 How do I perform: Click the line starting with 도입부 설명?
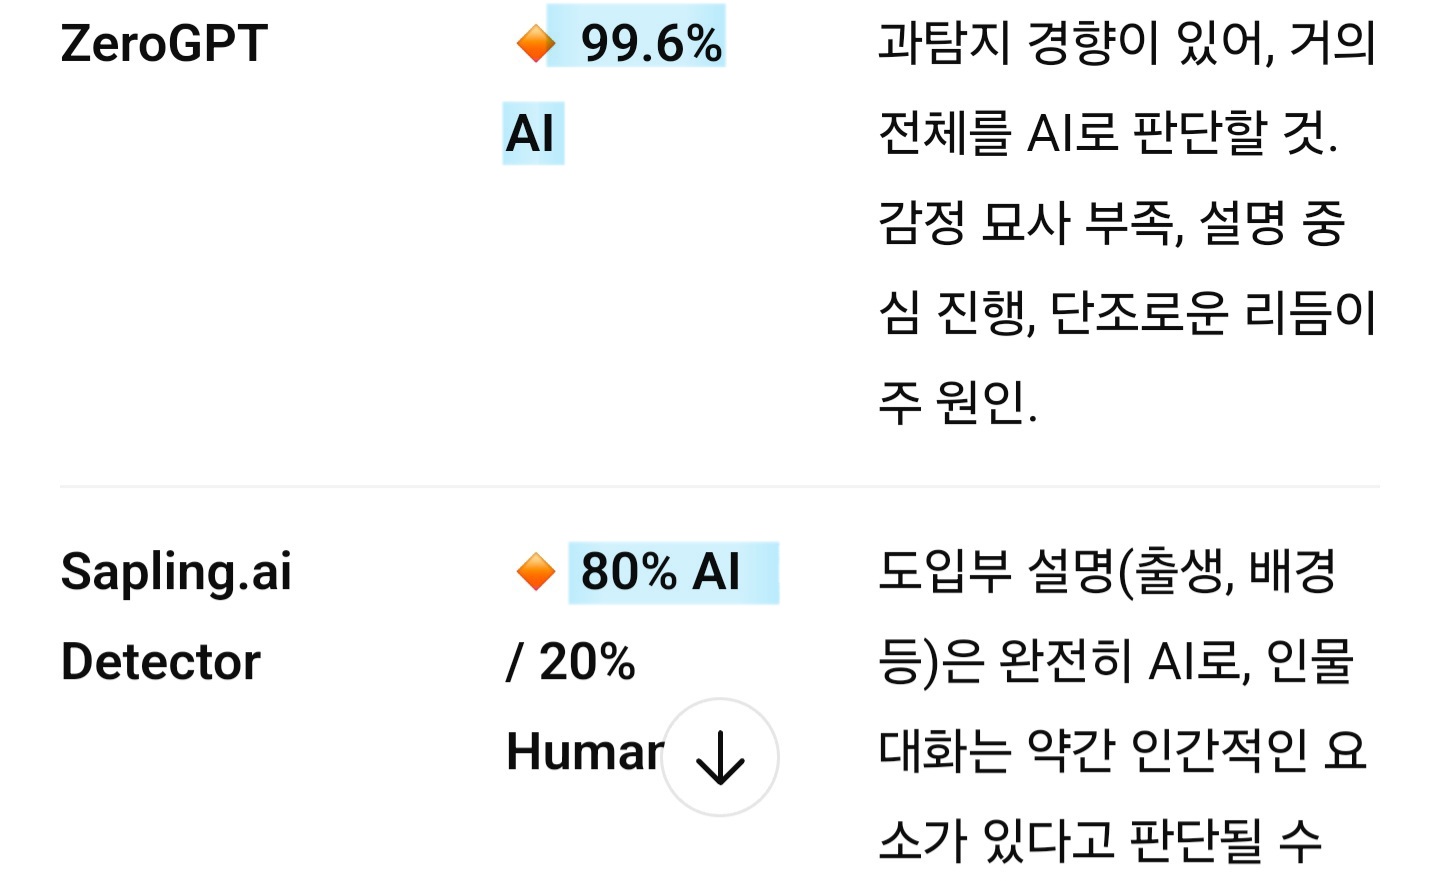(1107, 572)
